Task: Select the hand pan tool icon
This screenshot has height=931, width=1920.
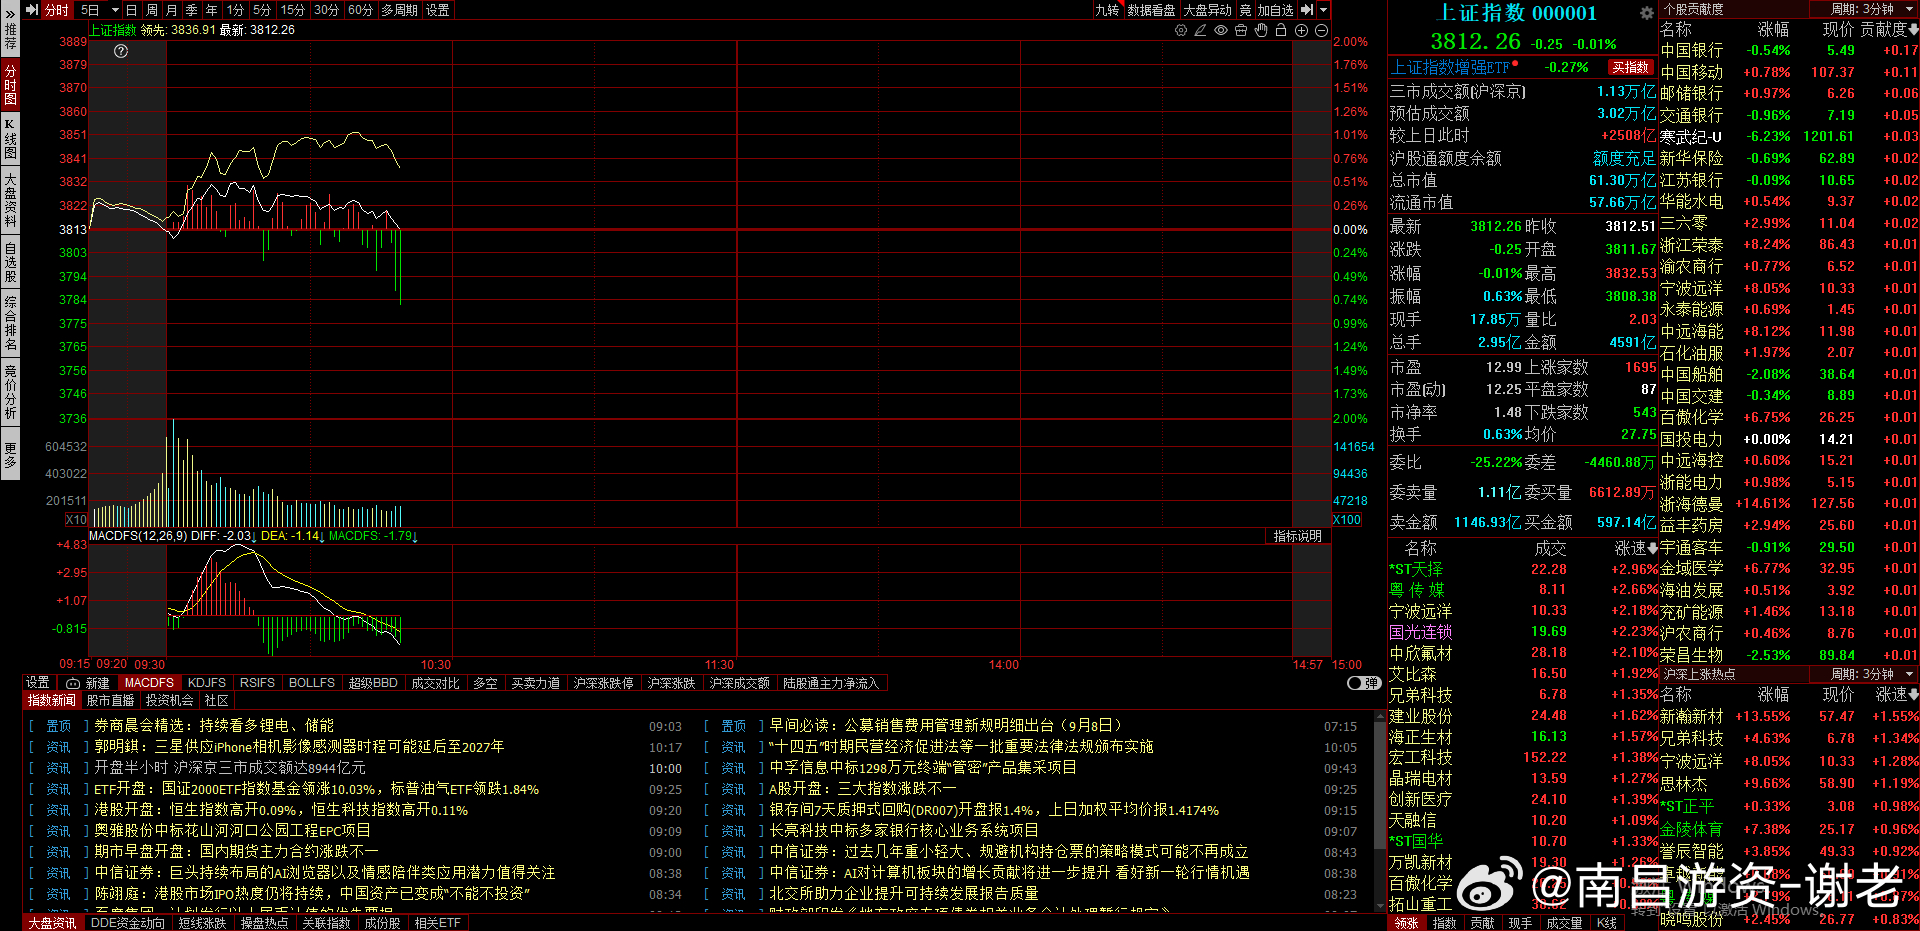Action: click(1261, 31)
